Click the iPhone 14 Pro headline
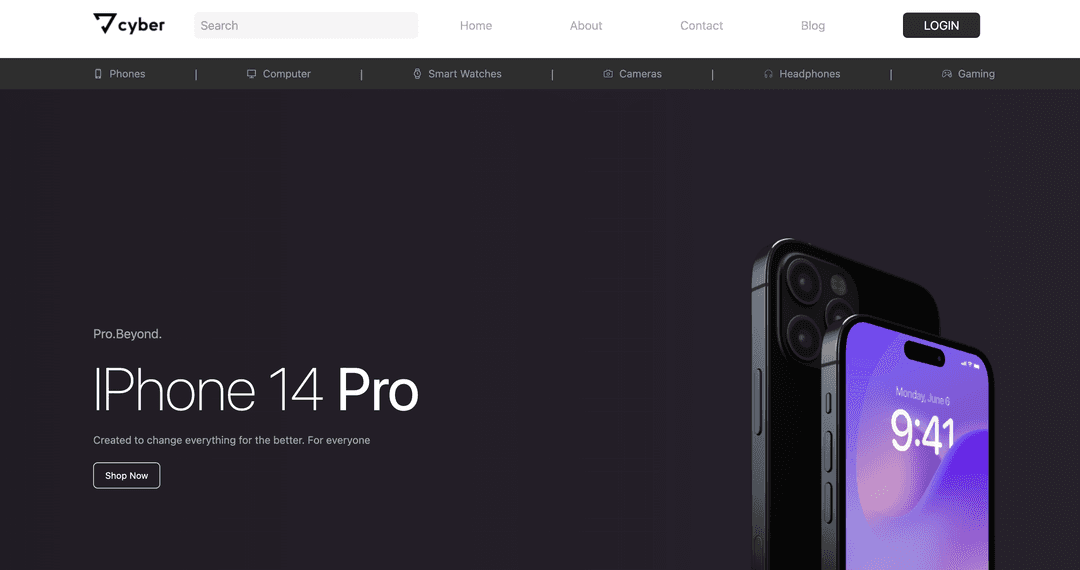 coord(256,390)
